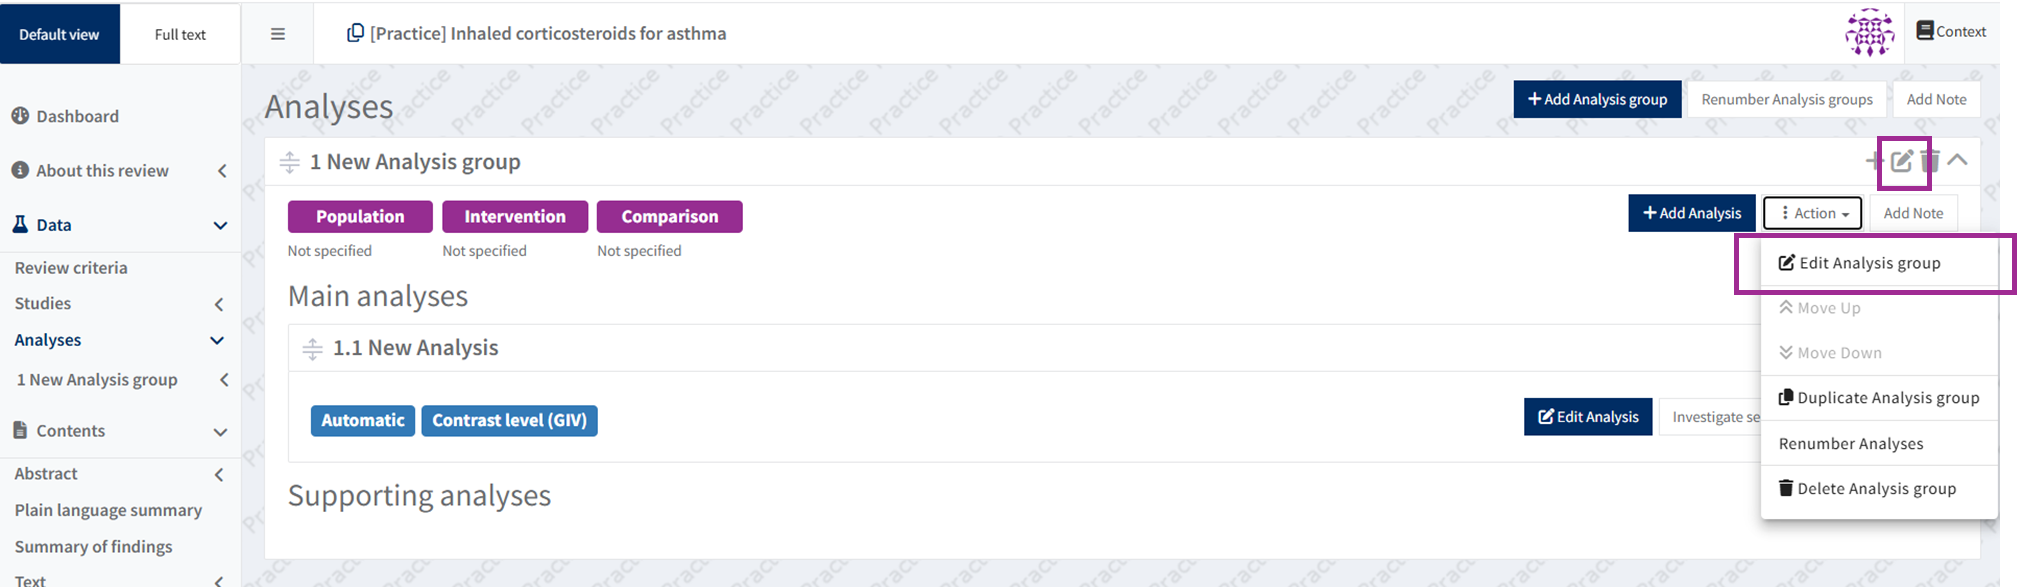Choose Duplicate Analysis group from menu
Image resolution: width=2017 pixels, height=587 pixels.
(1878, 398)
